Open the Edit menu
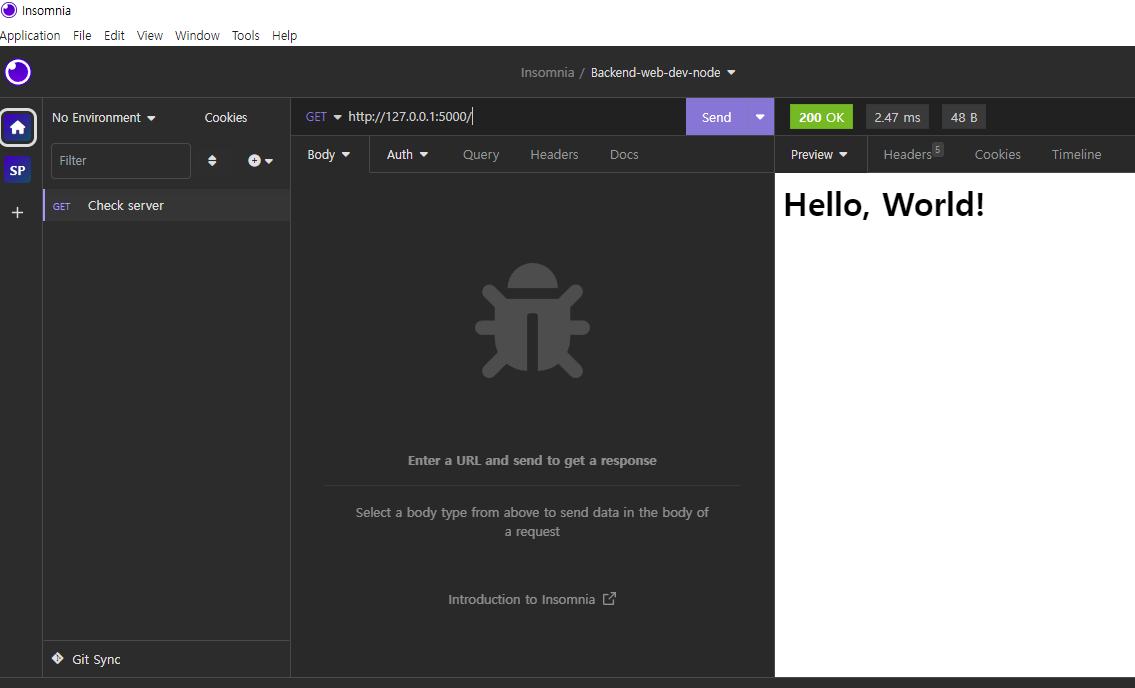This screenshot has width=1135, height=688. pyautogui.click(x=114, y=35)
